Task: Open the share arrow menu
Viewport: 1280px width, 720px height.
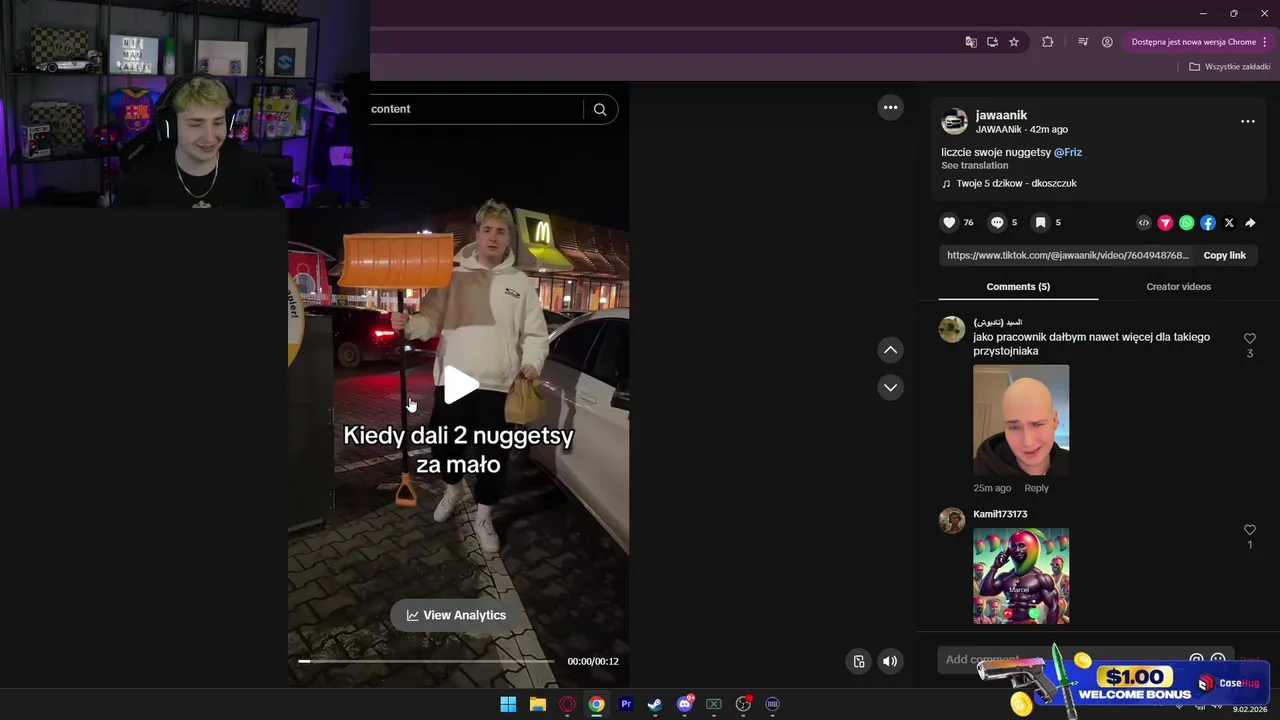Action: coord(1250,223)
